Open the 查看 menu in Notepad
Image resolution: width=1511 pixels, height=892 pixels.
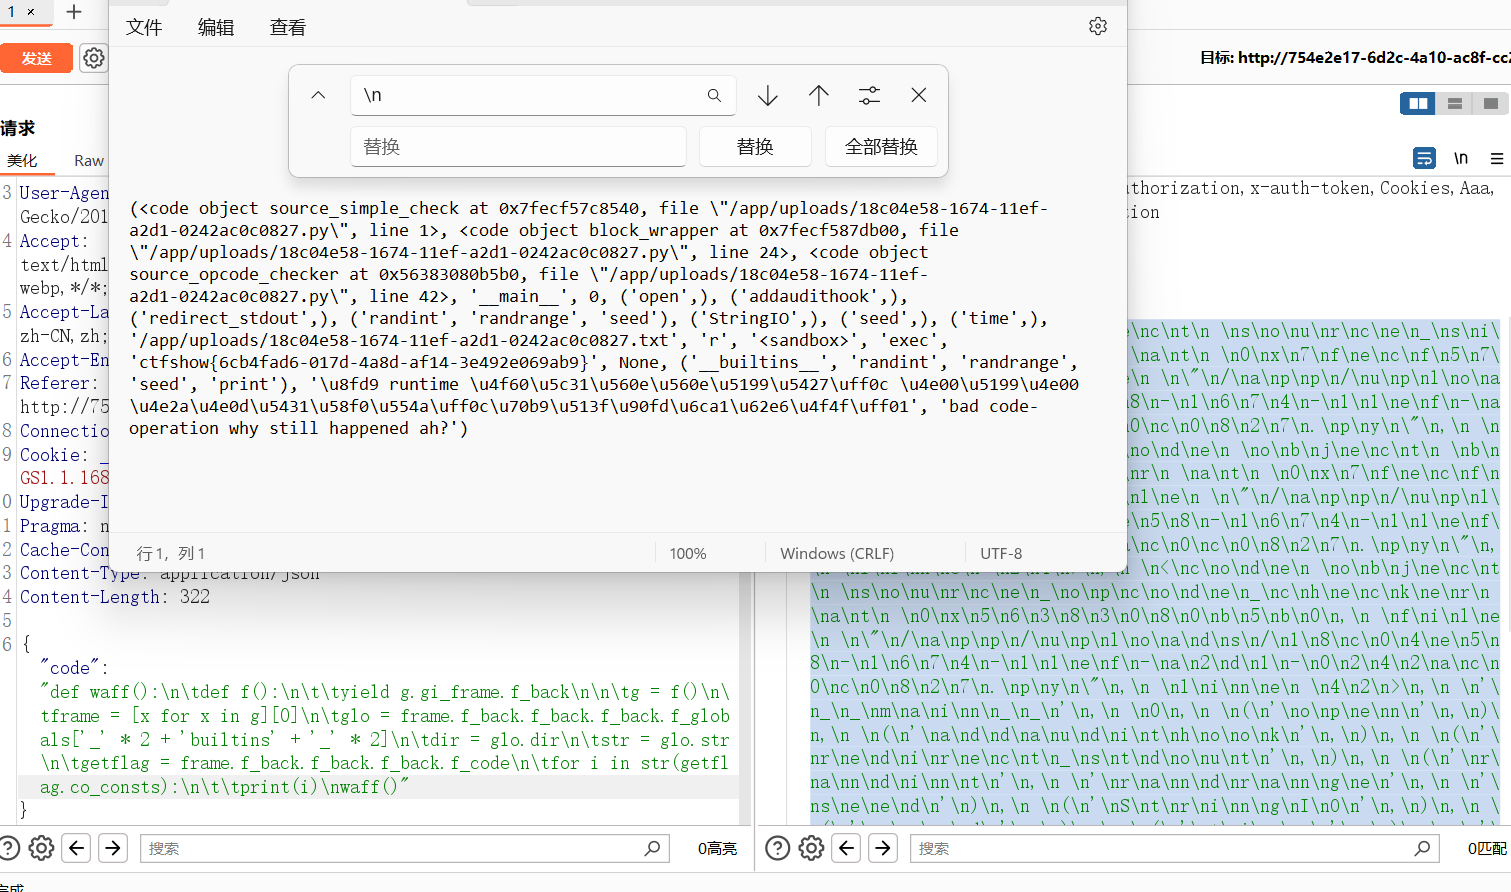[x=288, y=27]
